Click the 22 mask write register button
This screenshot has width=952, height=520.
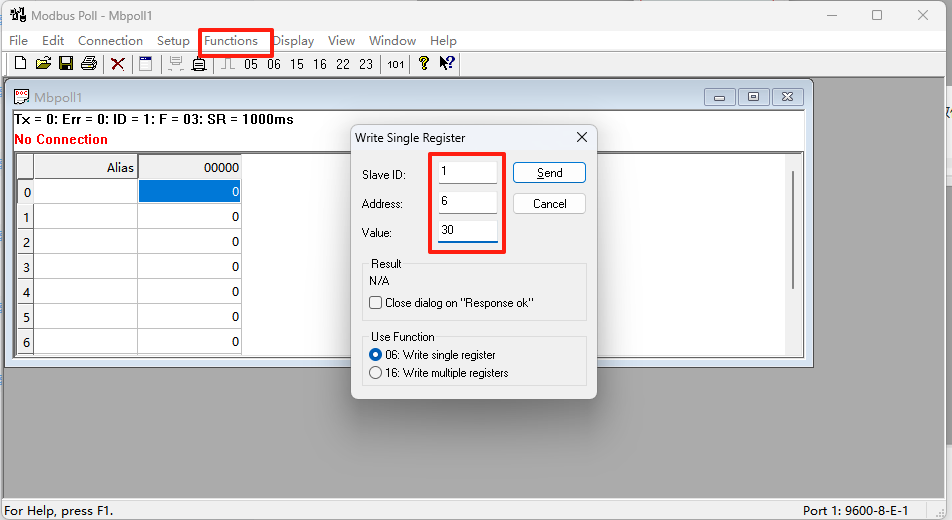click(343, 64)
